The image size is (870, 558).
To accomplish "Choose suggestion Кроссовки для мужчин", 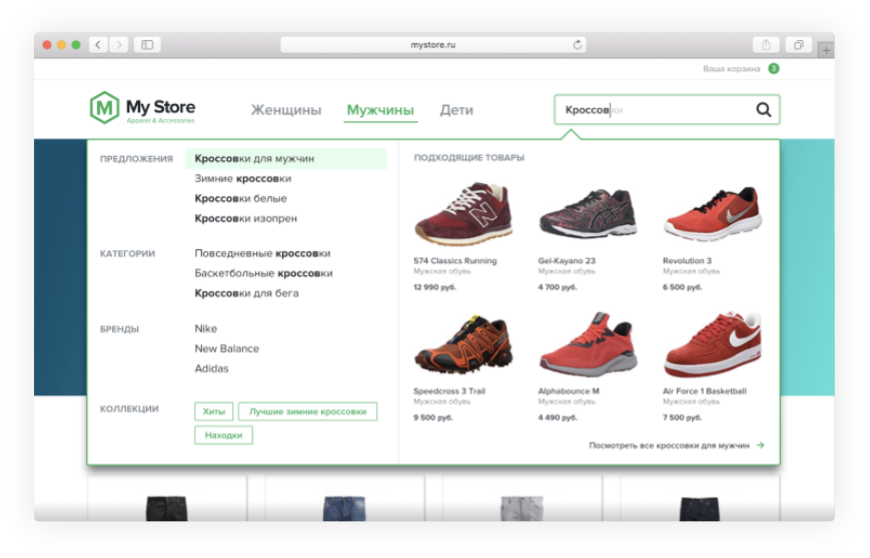I will tap(254, 159).
